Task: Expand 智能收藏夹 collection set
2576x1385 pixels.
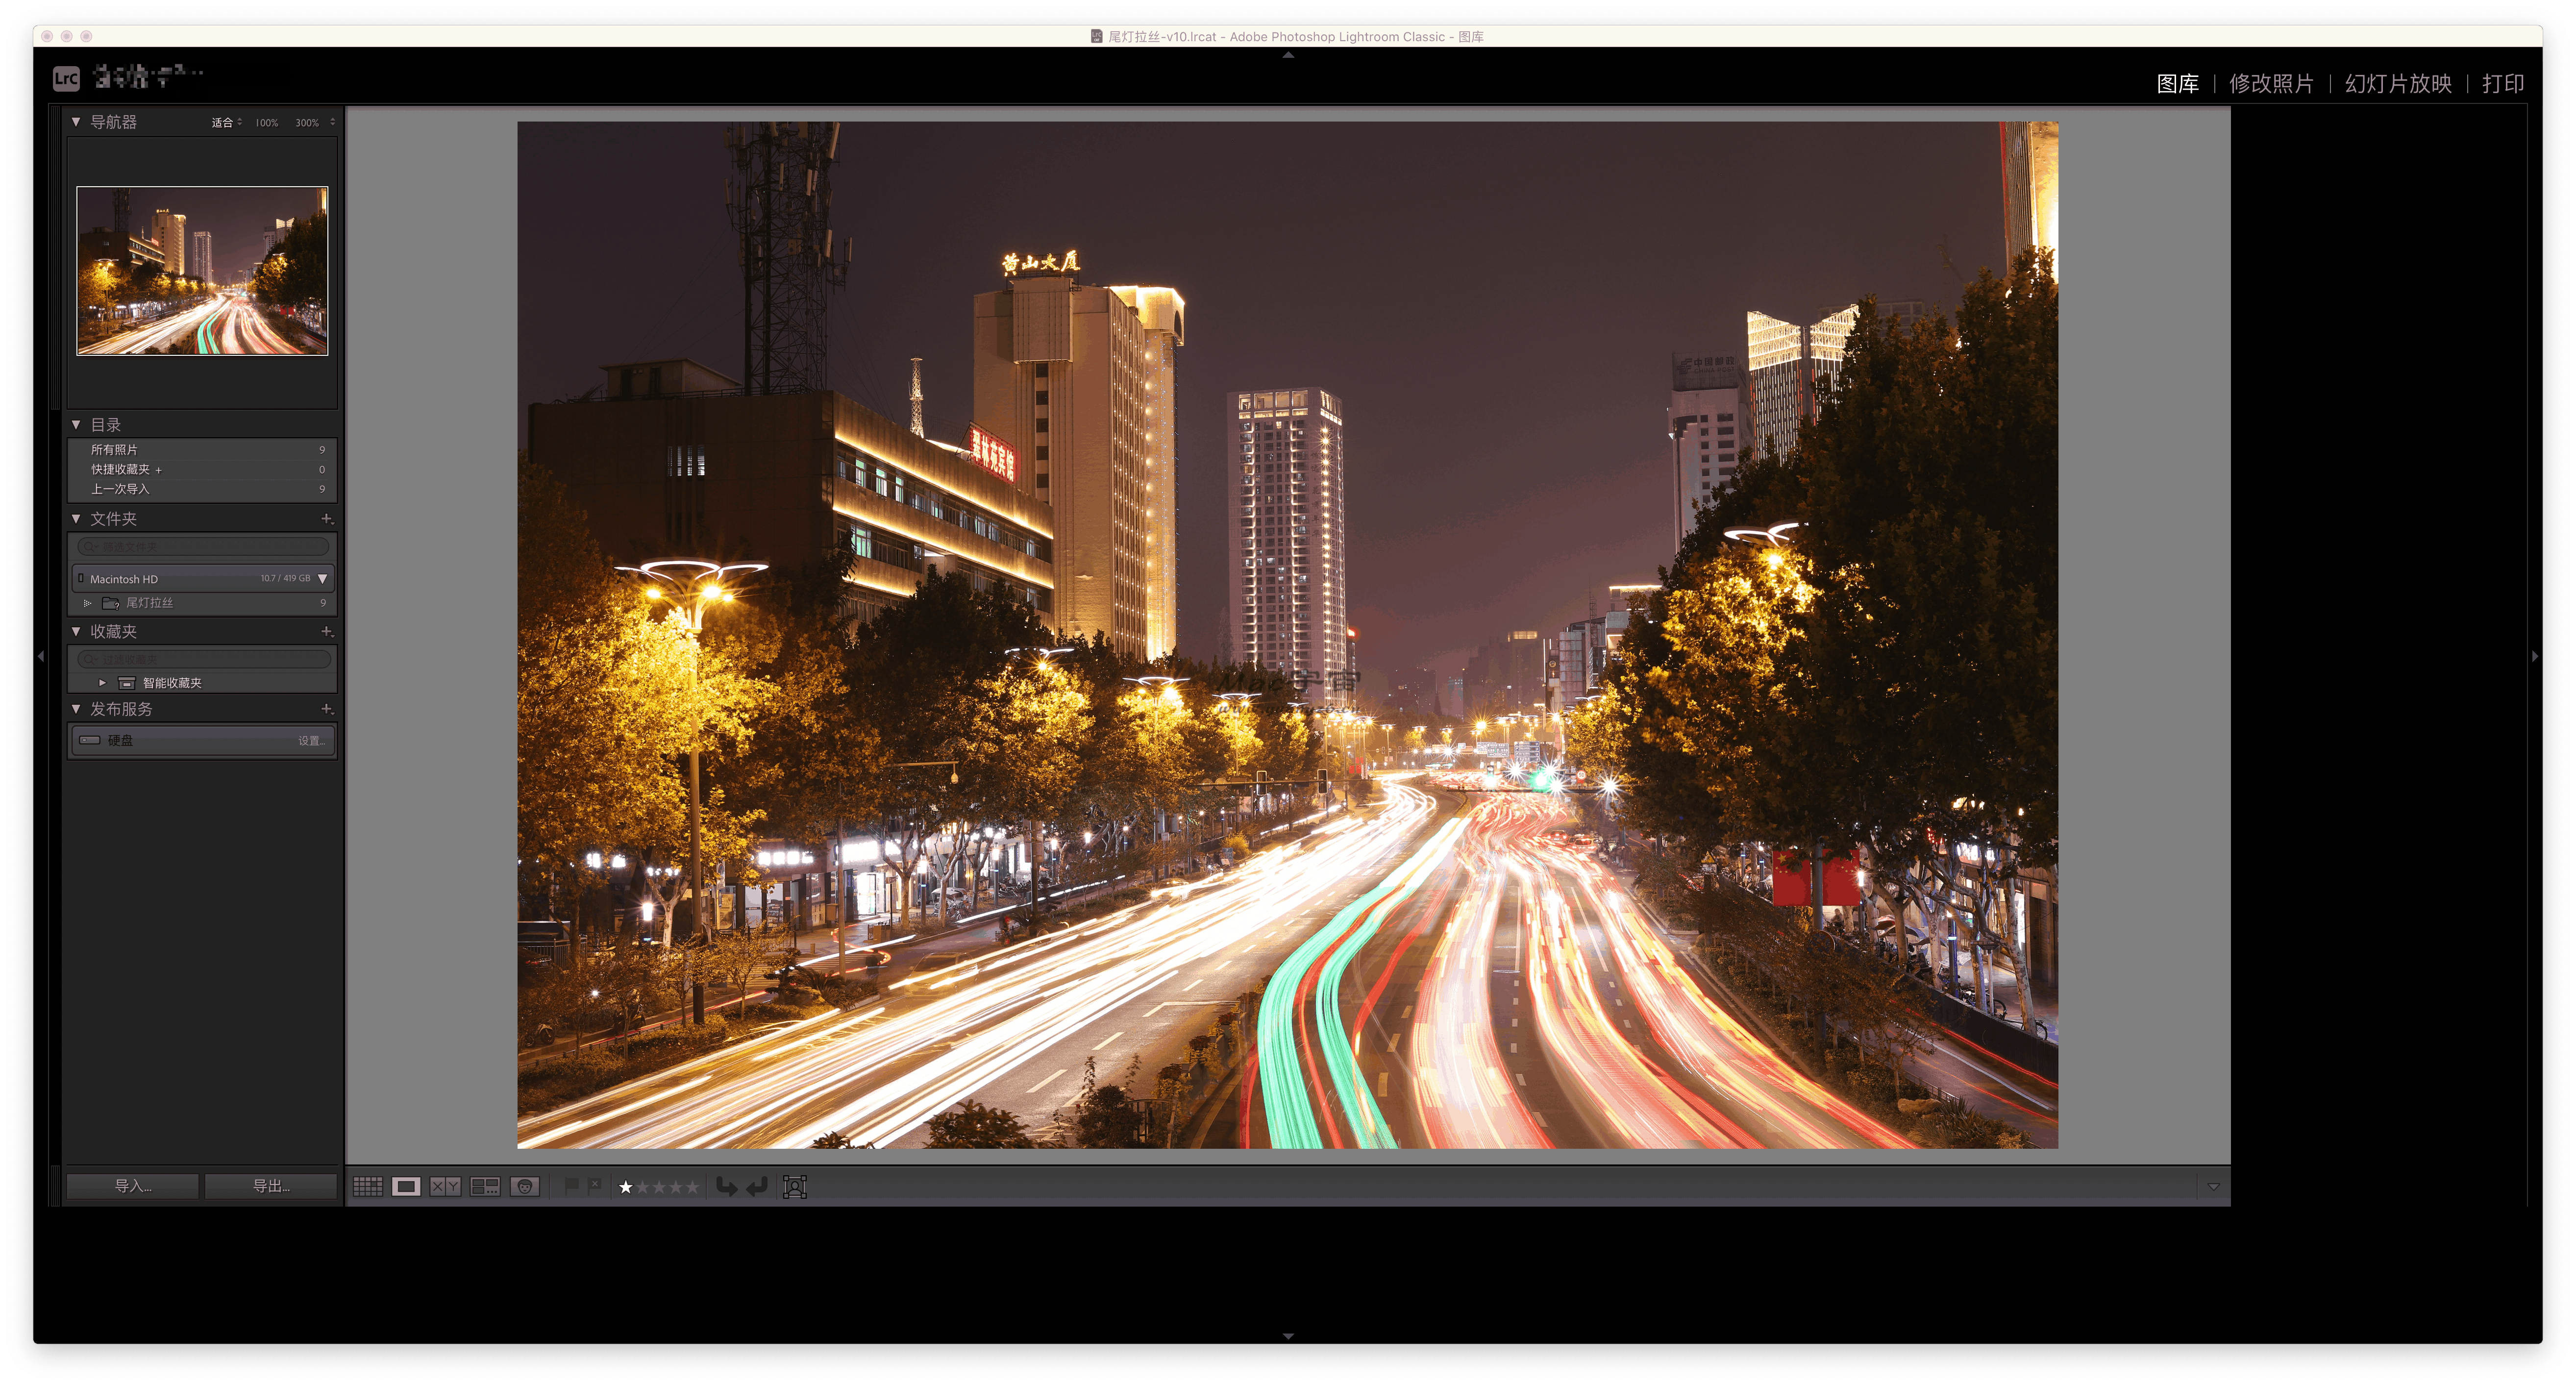Action: [102, 683]
